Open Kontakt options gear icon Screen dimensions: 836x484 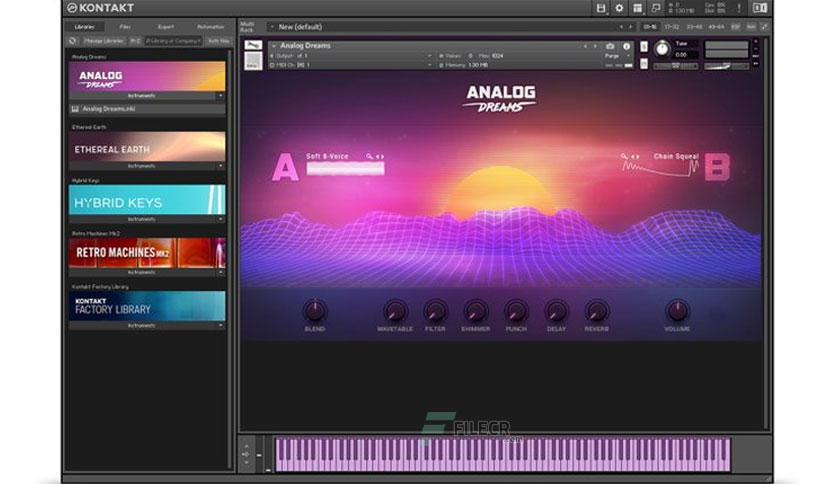[619, 8]
